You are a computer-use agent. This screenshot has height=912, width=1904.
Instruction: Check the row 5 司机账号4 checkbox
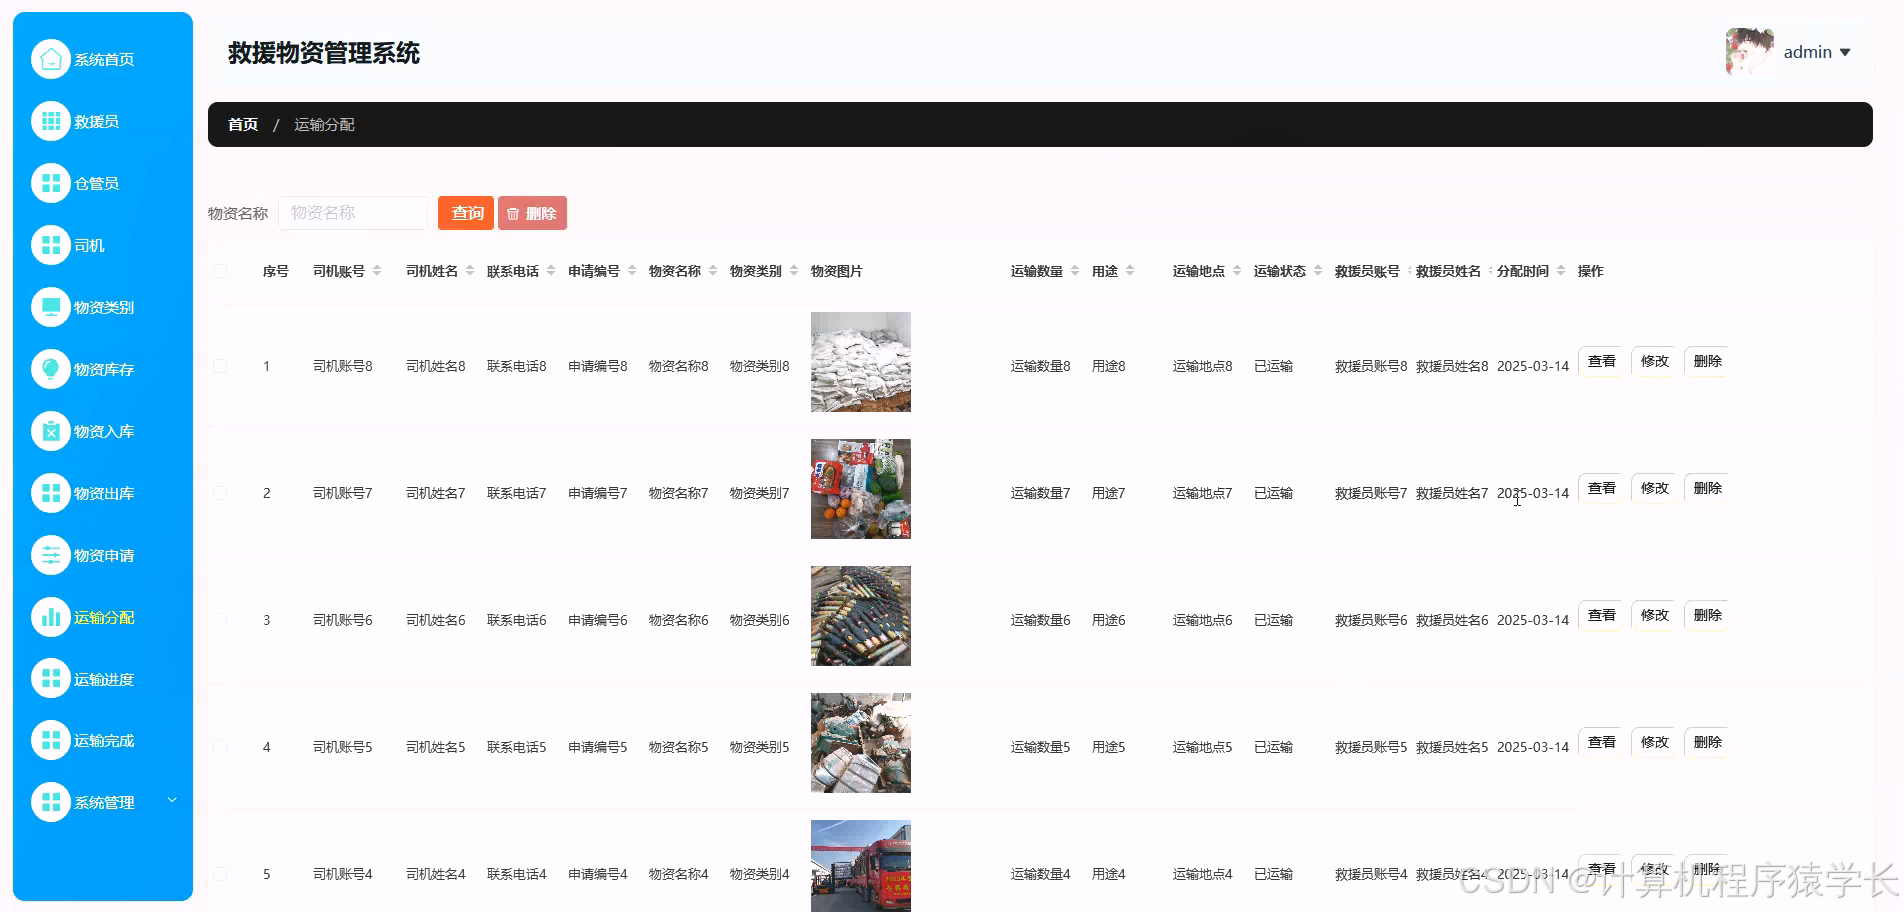coord(220,874)
